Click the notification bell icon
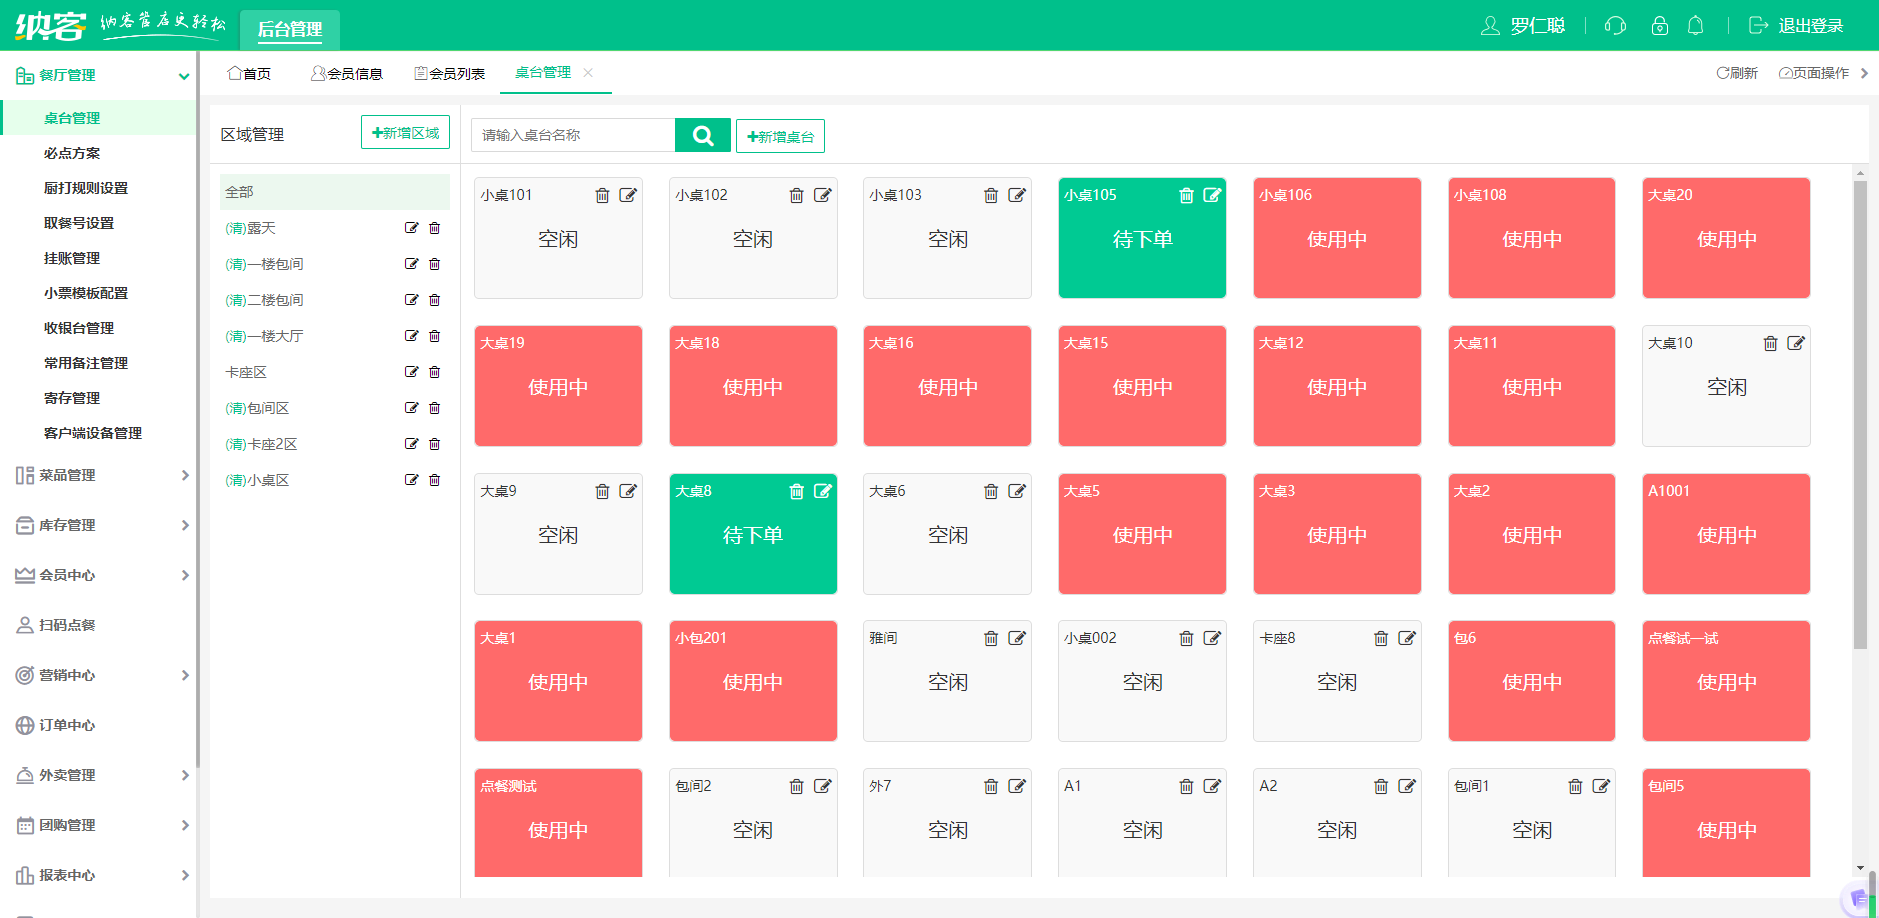This screenshot has height=918, width=1879. pyautogui.click(x=1695, y=26)
